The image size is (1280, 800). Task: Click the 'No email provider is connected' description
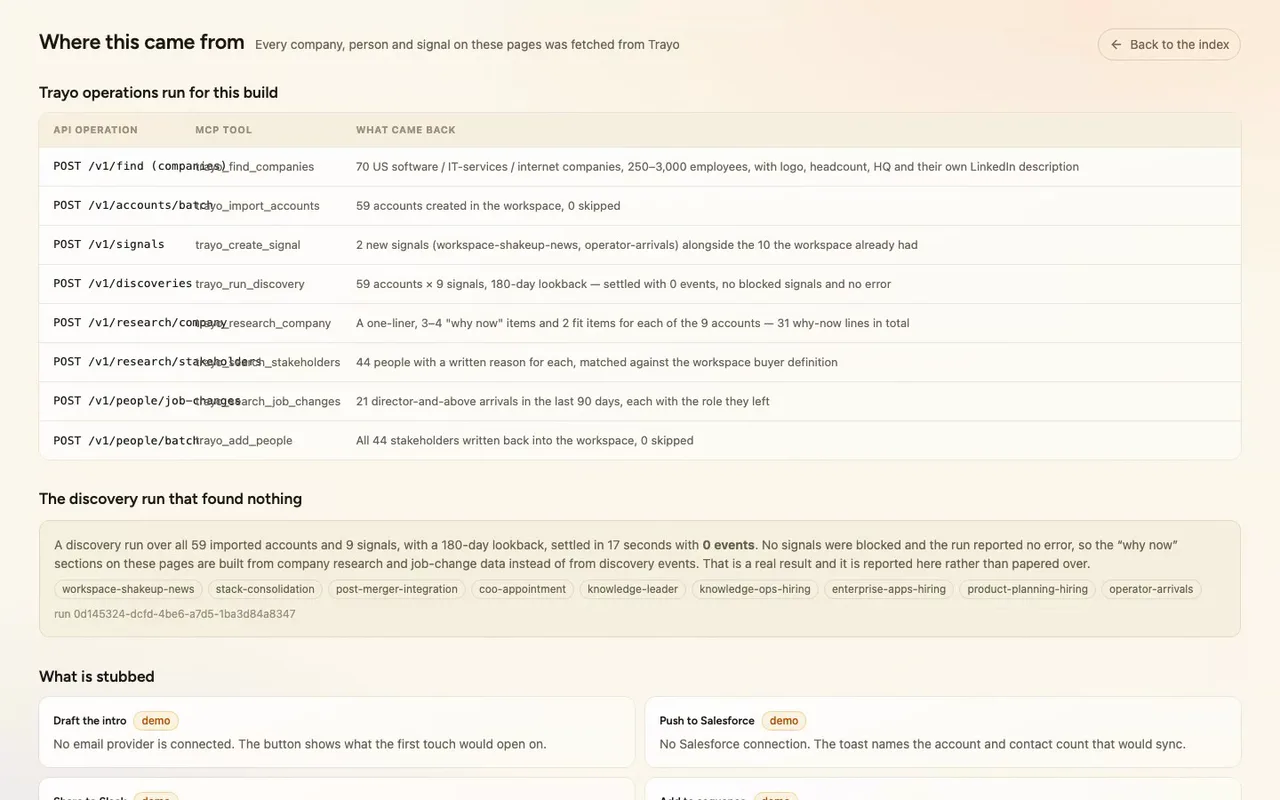coord(300,744)
